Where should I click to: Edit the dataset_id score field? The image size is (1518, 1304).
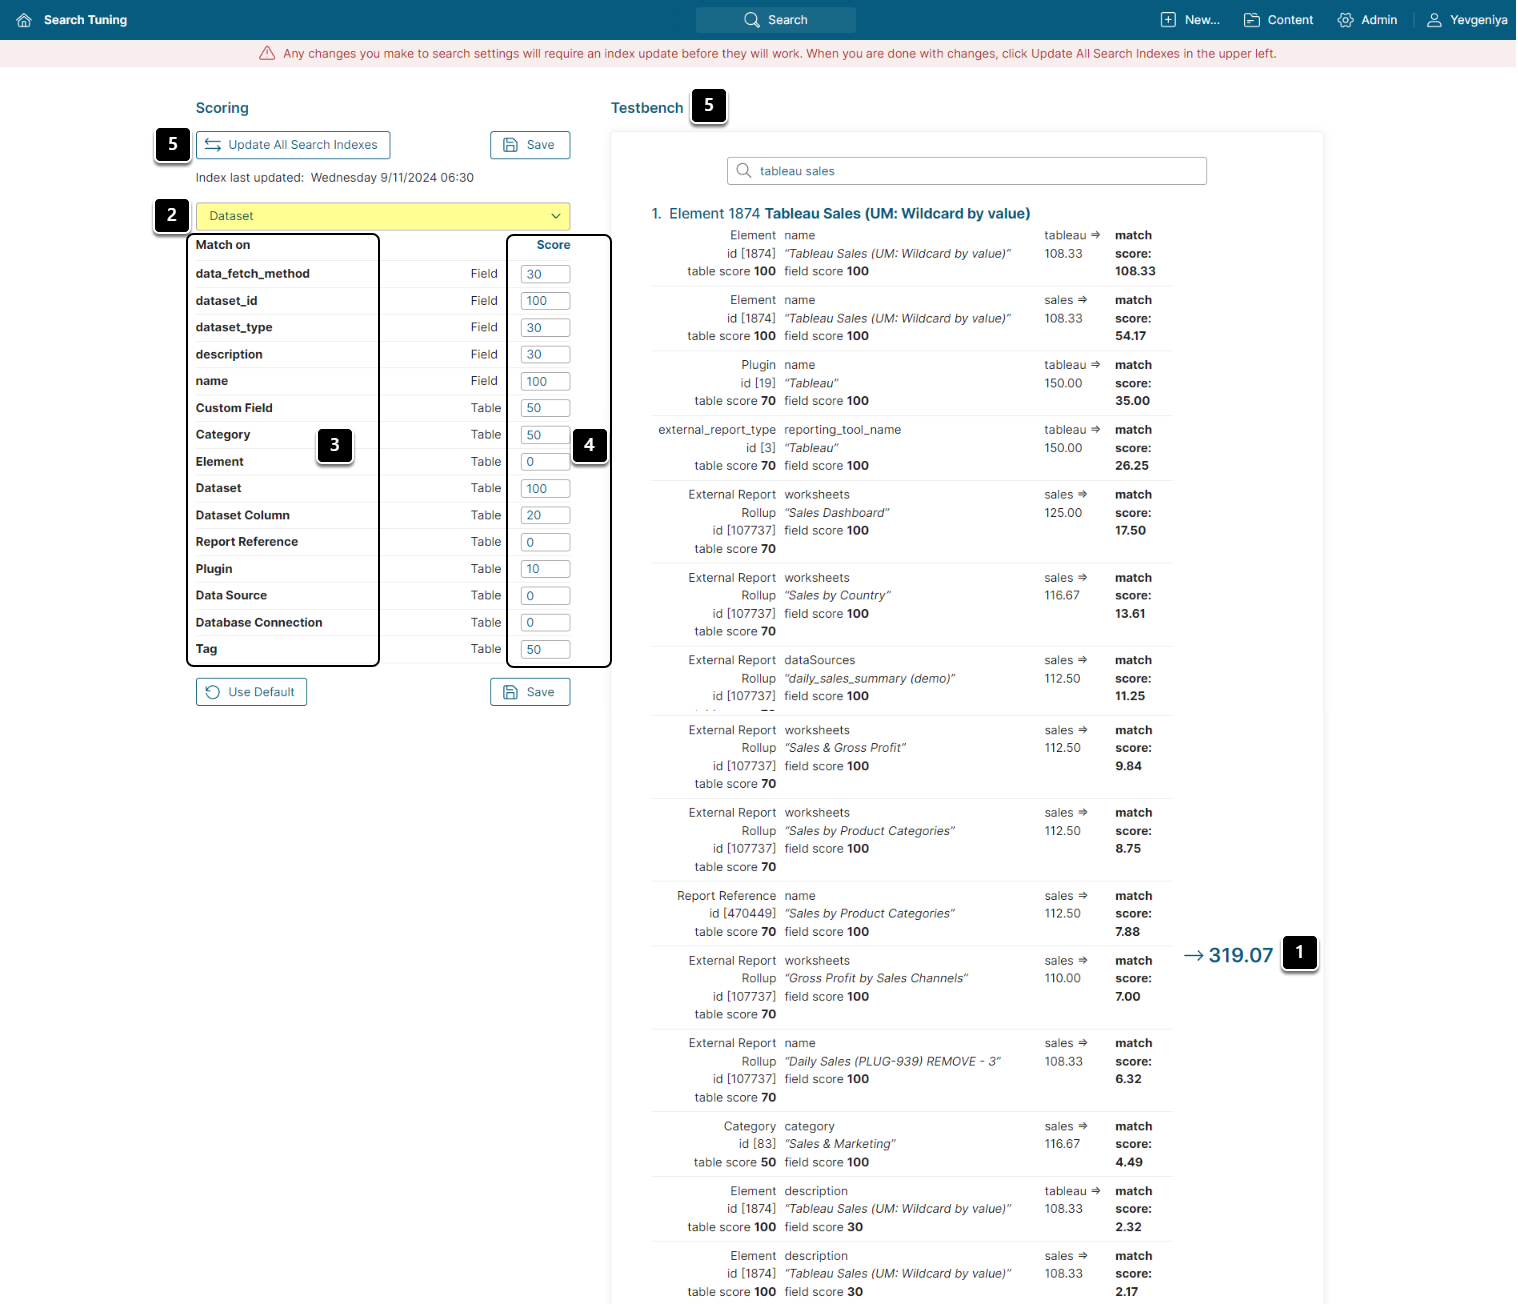click(x=545, y=301)
